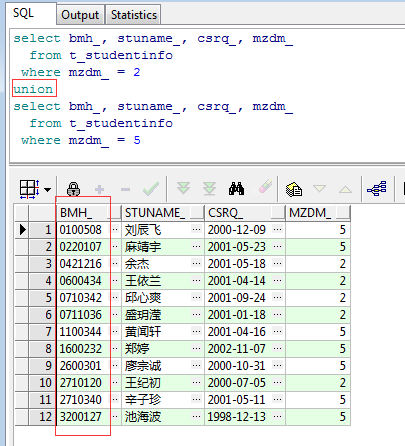Screen dimensions: 405x446
Task: Click the insert record plus icon
Action: [99, 190]
